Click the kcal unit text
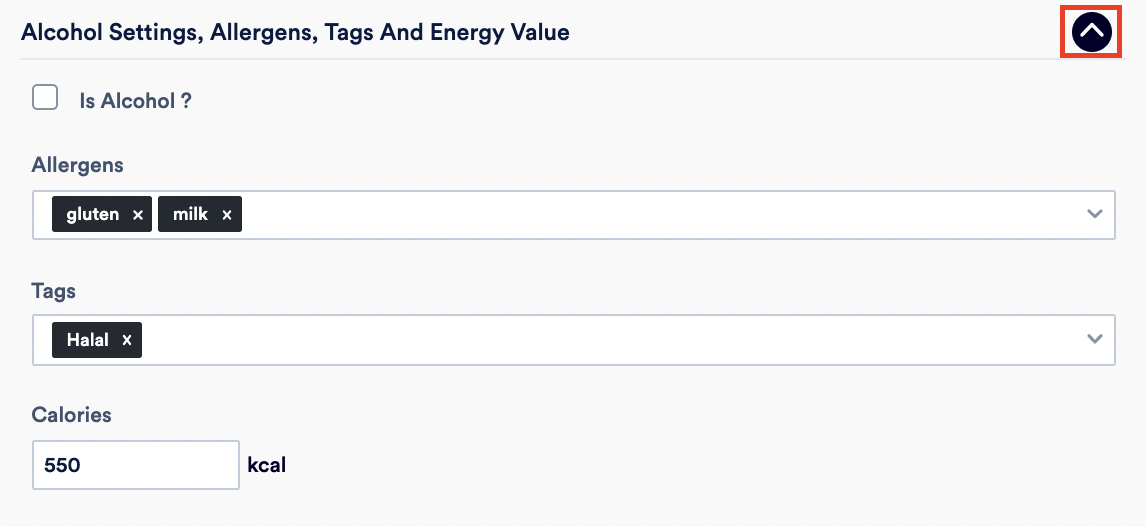 267,465
